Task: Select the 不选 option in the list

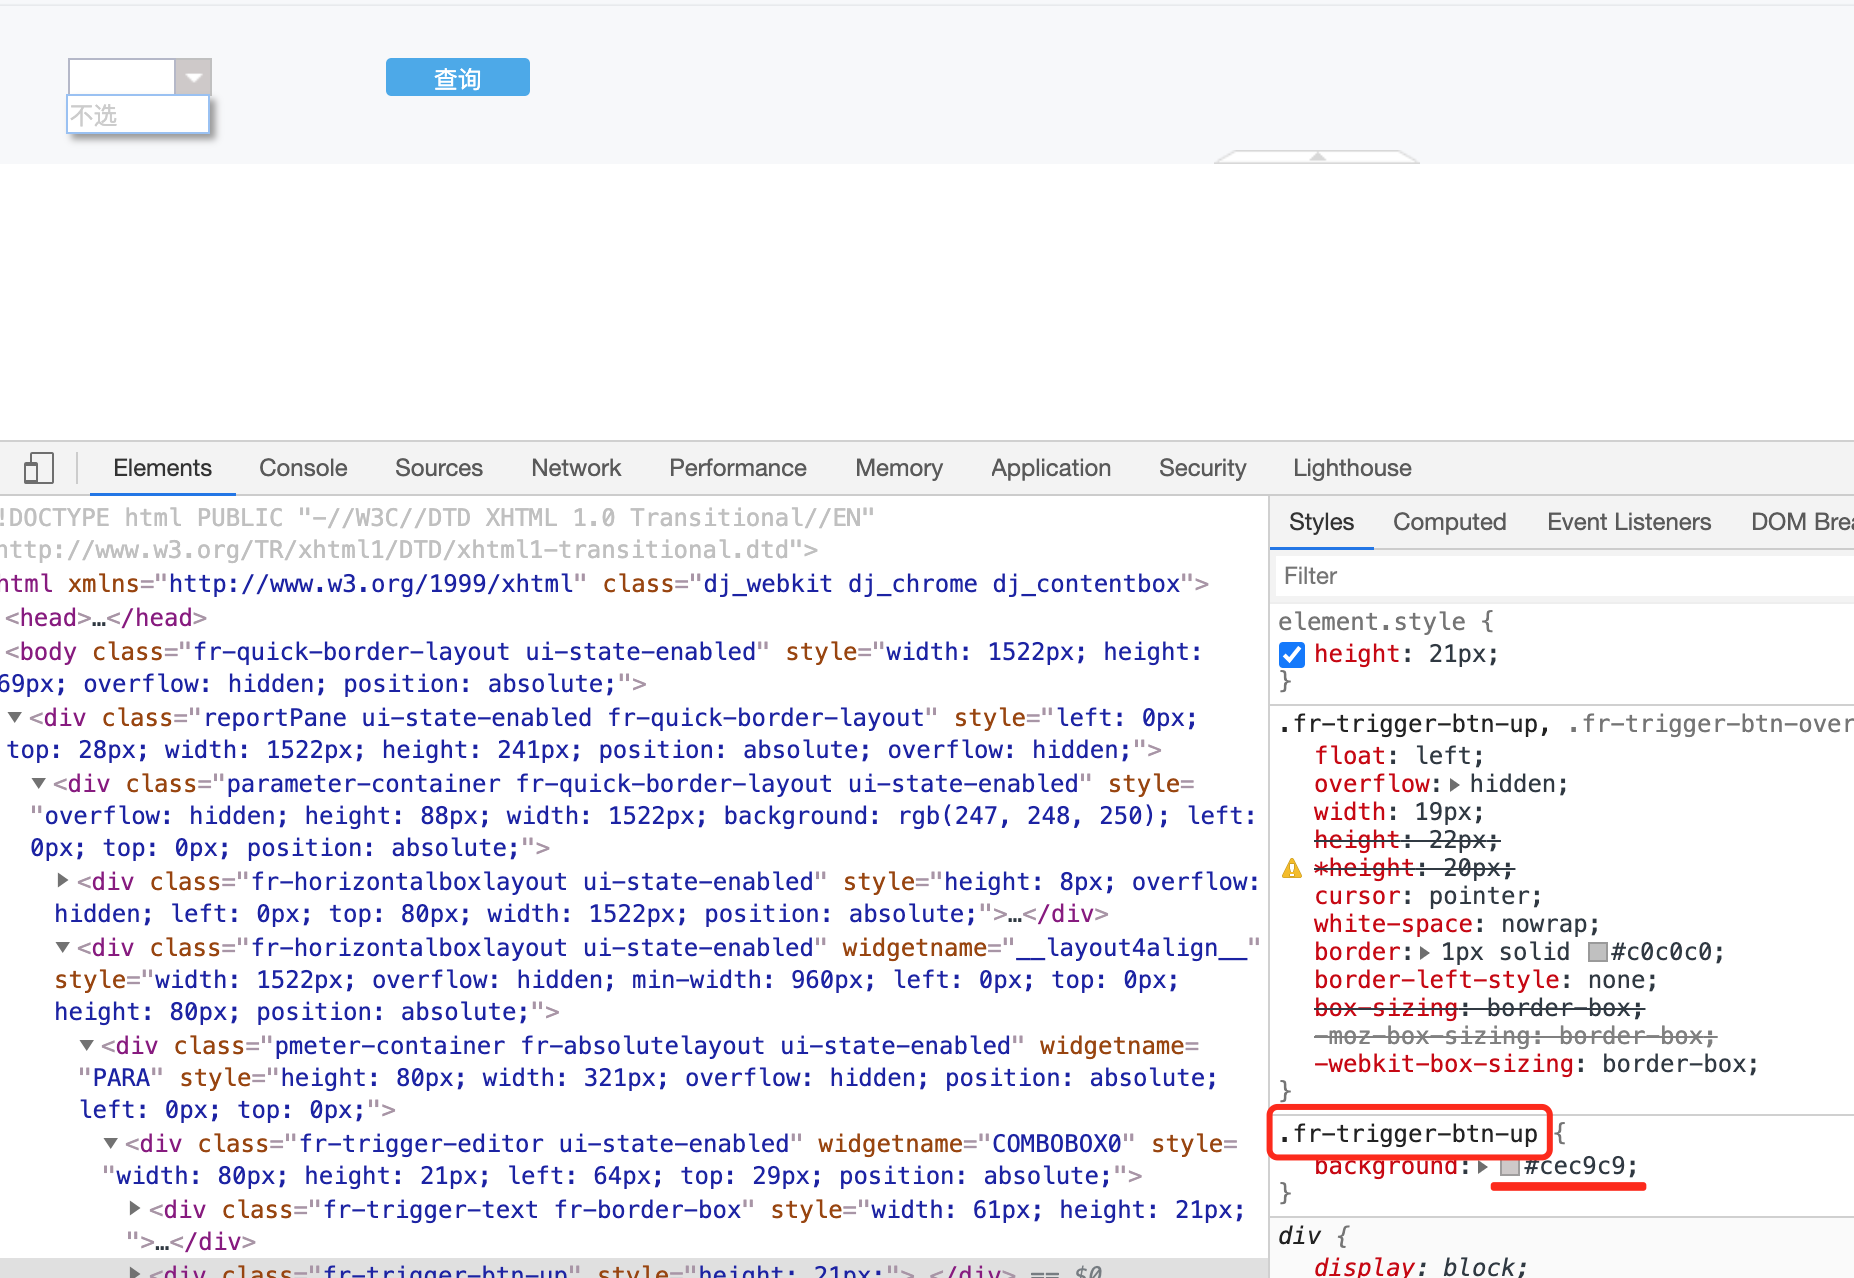Action: click(138, 115)
